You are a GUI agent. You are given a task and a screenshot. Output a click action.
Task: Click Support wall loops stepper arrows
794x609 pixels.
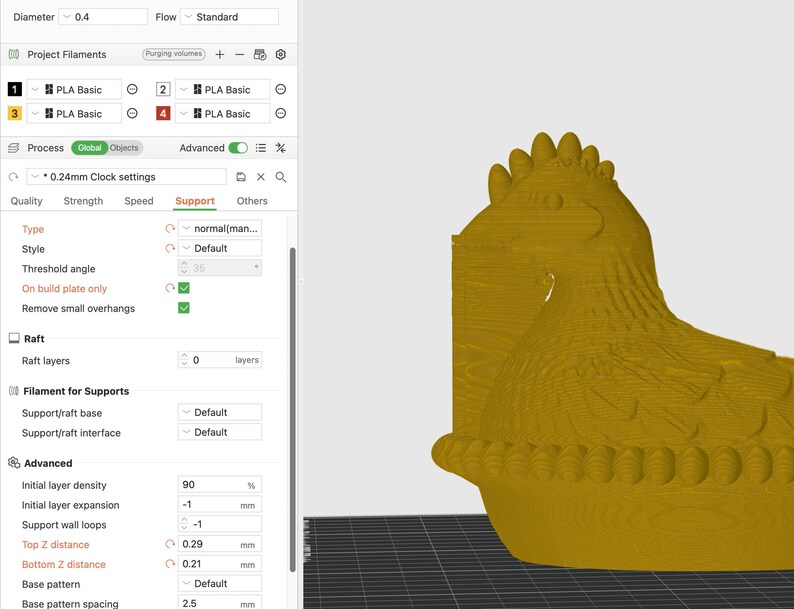point(184,524)
